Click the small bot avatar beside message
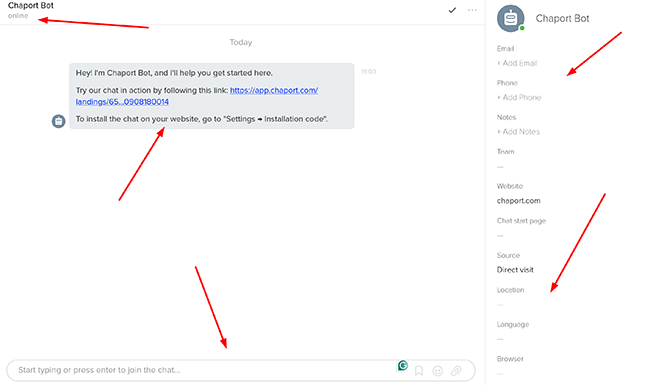This screenshot has width=650, height=385. click(58, 121)
